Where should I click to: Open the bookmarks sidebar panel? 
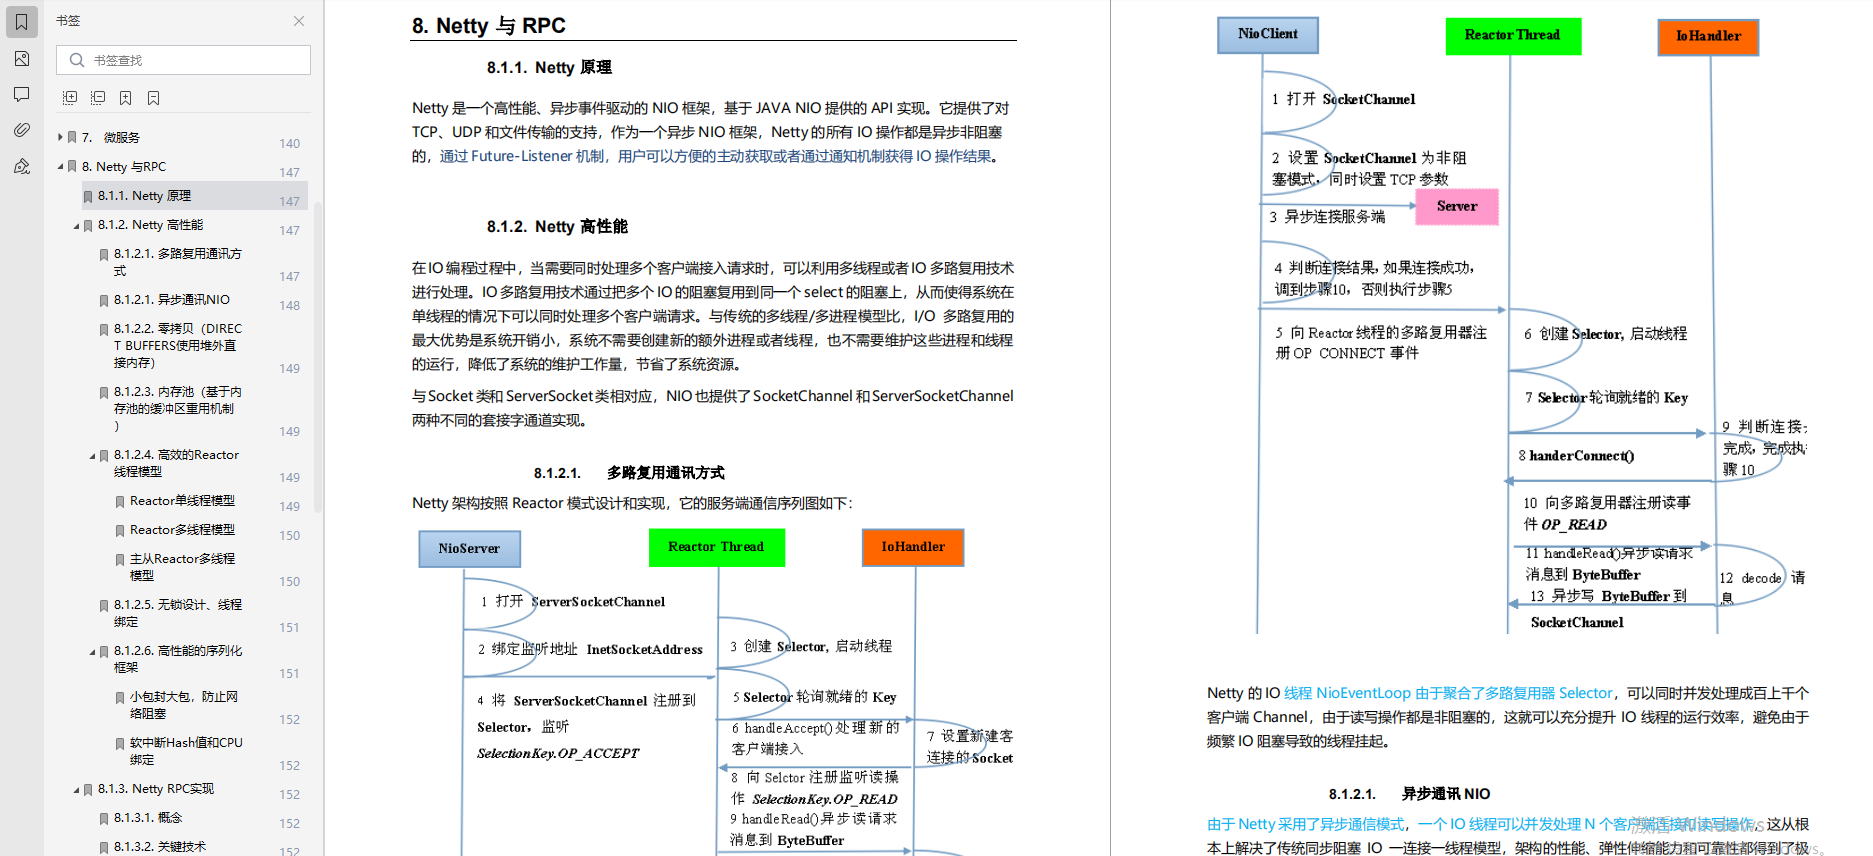(22, 21)
